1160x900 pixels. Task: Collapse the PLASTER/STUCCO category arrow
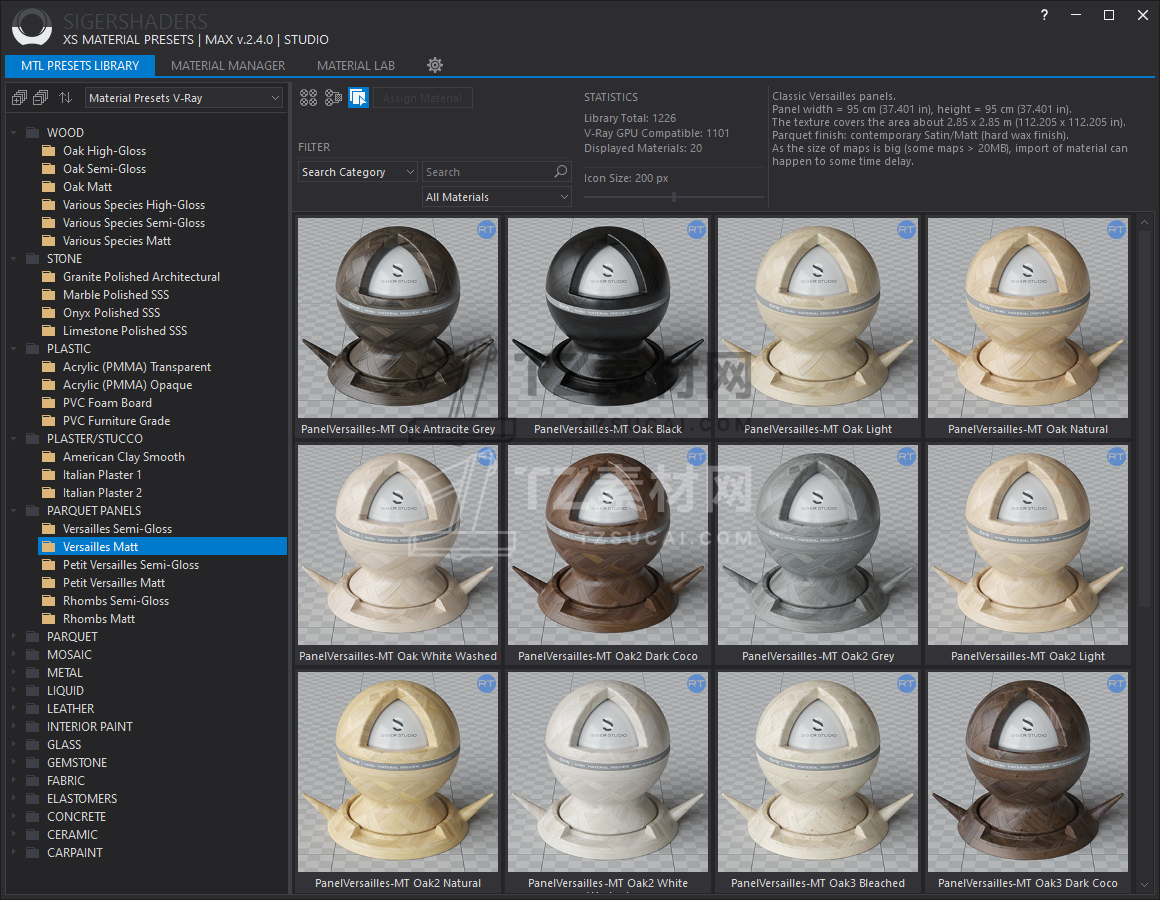(14, 439)
